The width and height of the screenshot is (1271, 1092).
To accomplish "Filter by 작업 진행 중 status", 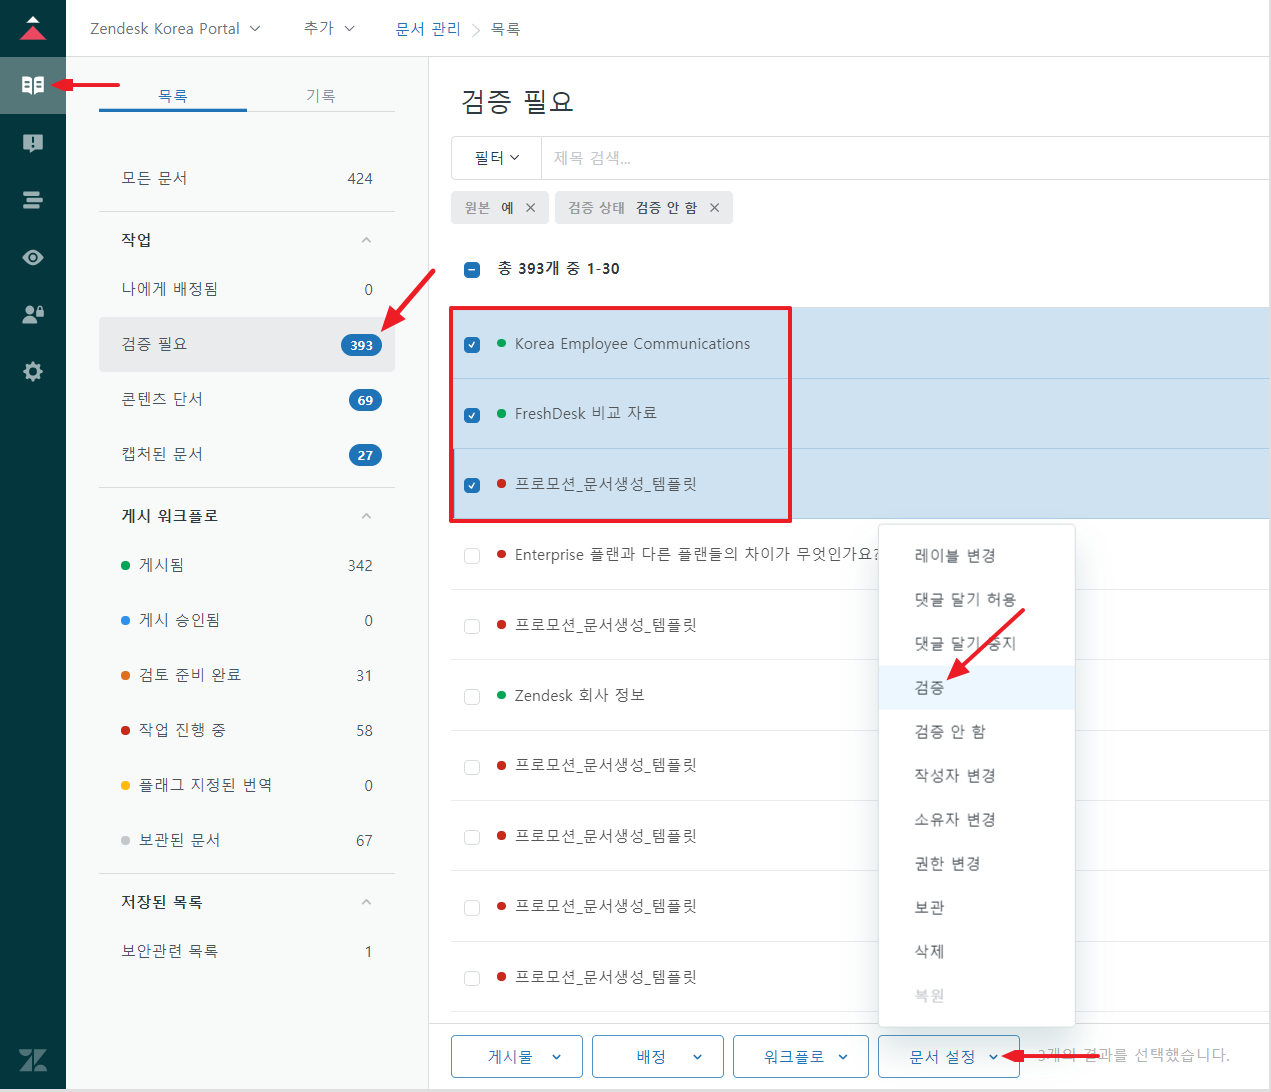I will 247,730.
